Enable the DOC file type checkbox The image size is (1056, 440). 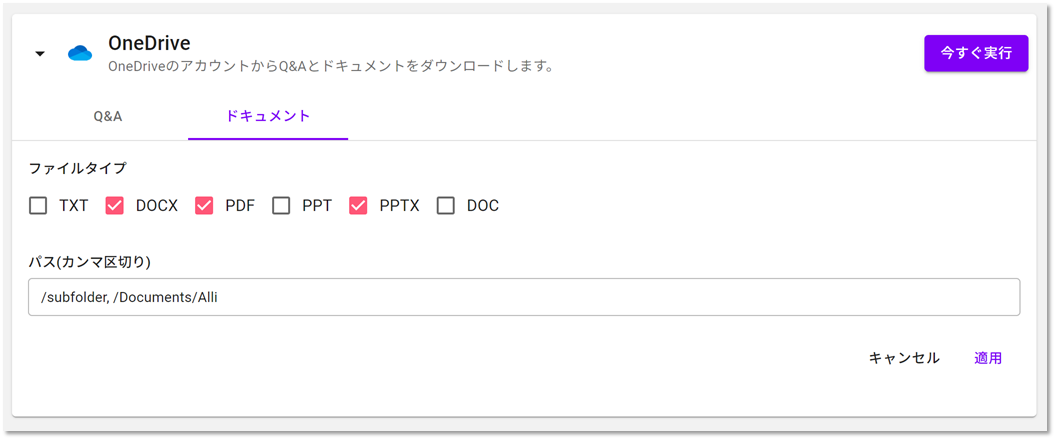pyautogui.click(x=446, y=206)
